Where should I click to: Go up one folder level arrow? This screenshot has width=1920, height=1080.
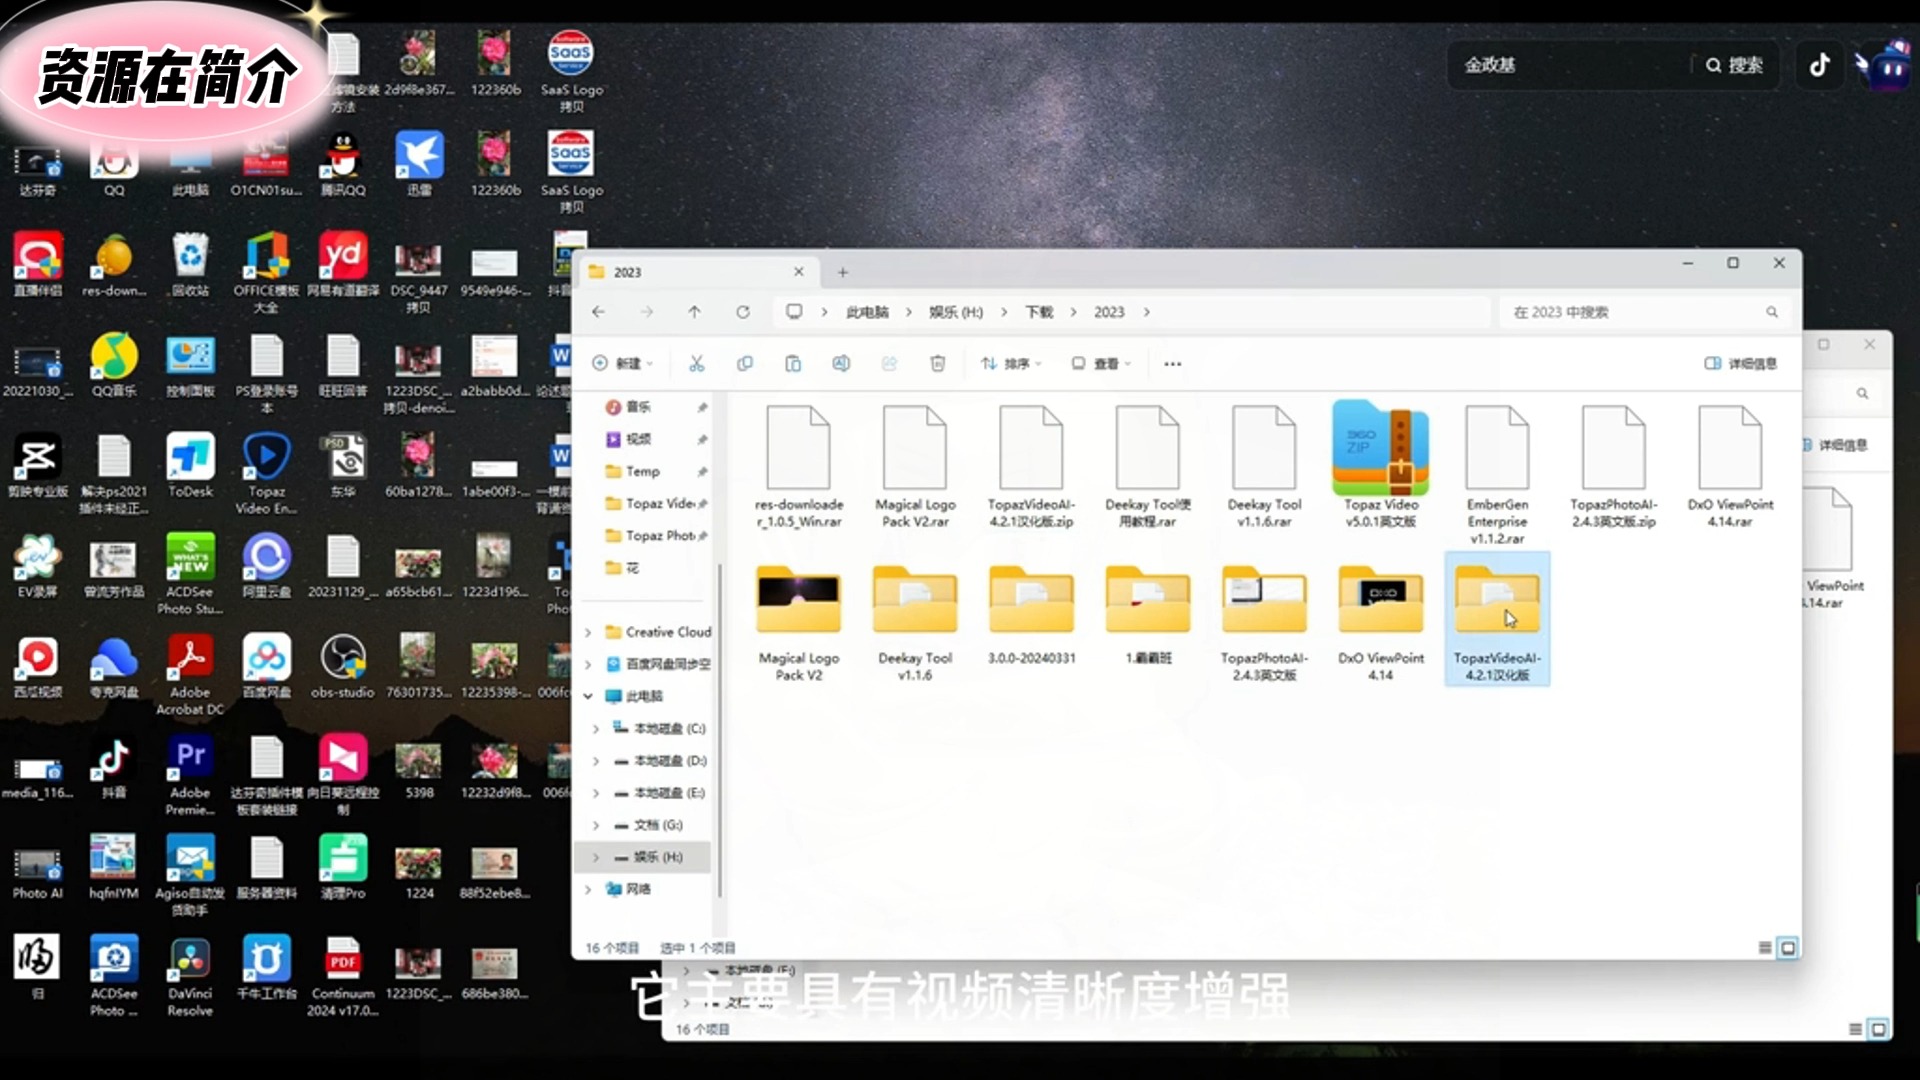click(x=694, y=312)
